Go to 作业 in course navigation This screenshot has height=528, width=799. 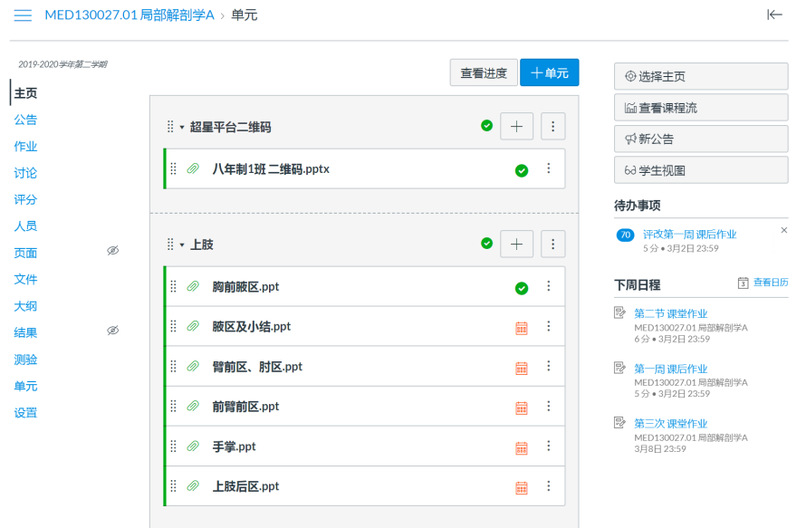point(26,146)
